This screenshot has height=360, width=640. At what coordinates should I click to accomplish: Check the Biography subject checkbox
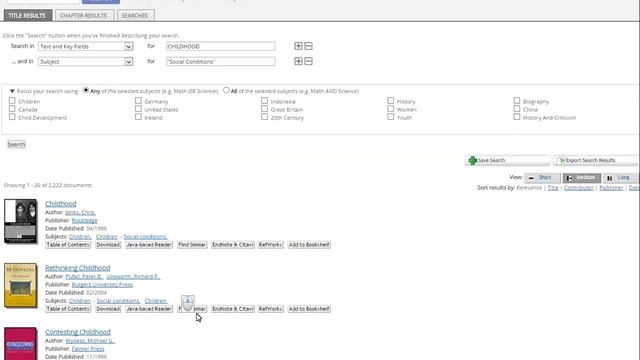[x=517, y=101]
